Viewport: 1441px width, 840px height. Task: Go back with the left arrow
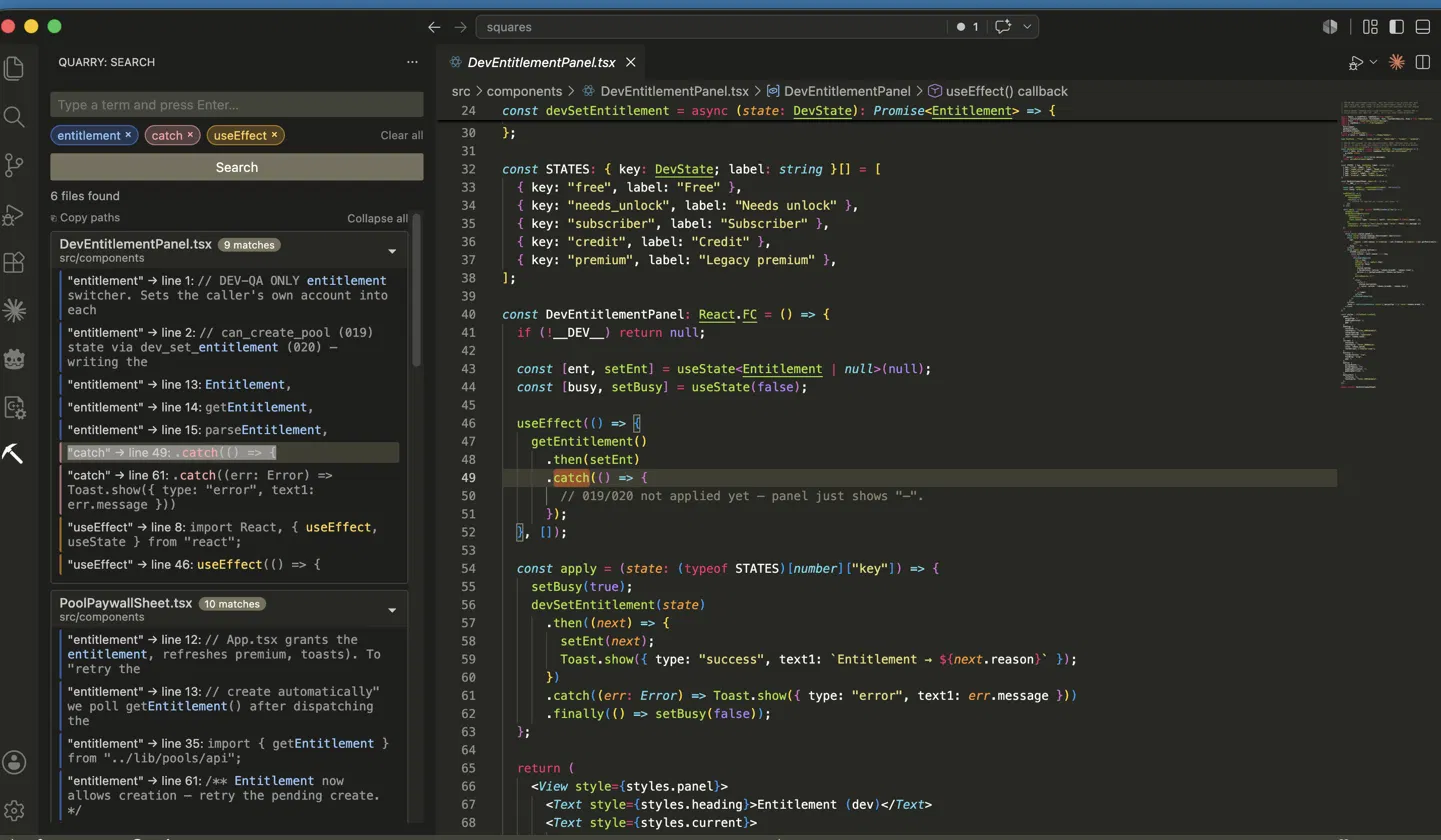click(434, 27)
